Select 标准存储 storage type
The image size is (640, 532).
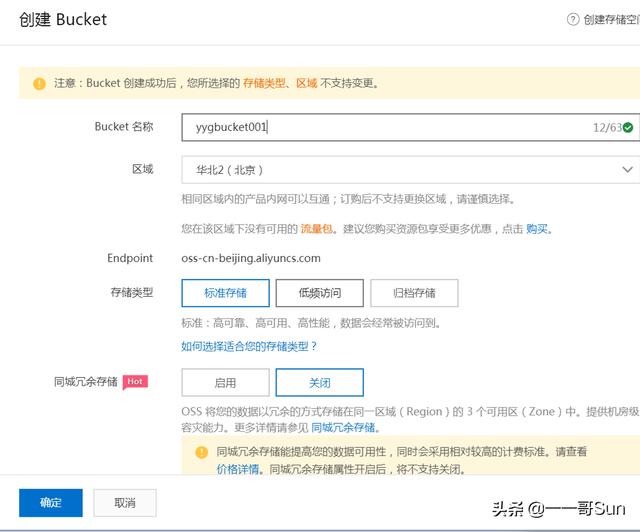(x=225, y=293)
